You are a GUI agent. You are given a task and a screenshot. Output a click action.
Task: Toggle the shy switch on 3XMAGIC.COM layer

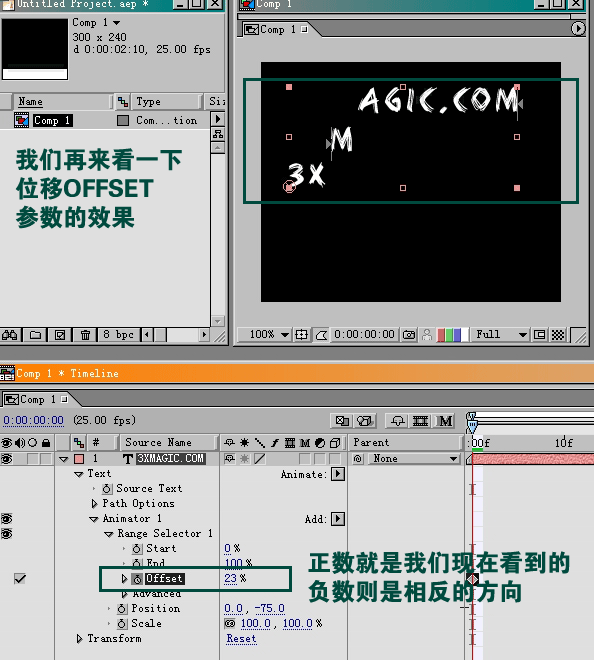pyautogui.click(x=229, y=459)
